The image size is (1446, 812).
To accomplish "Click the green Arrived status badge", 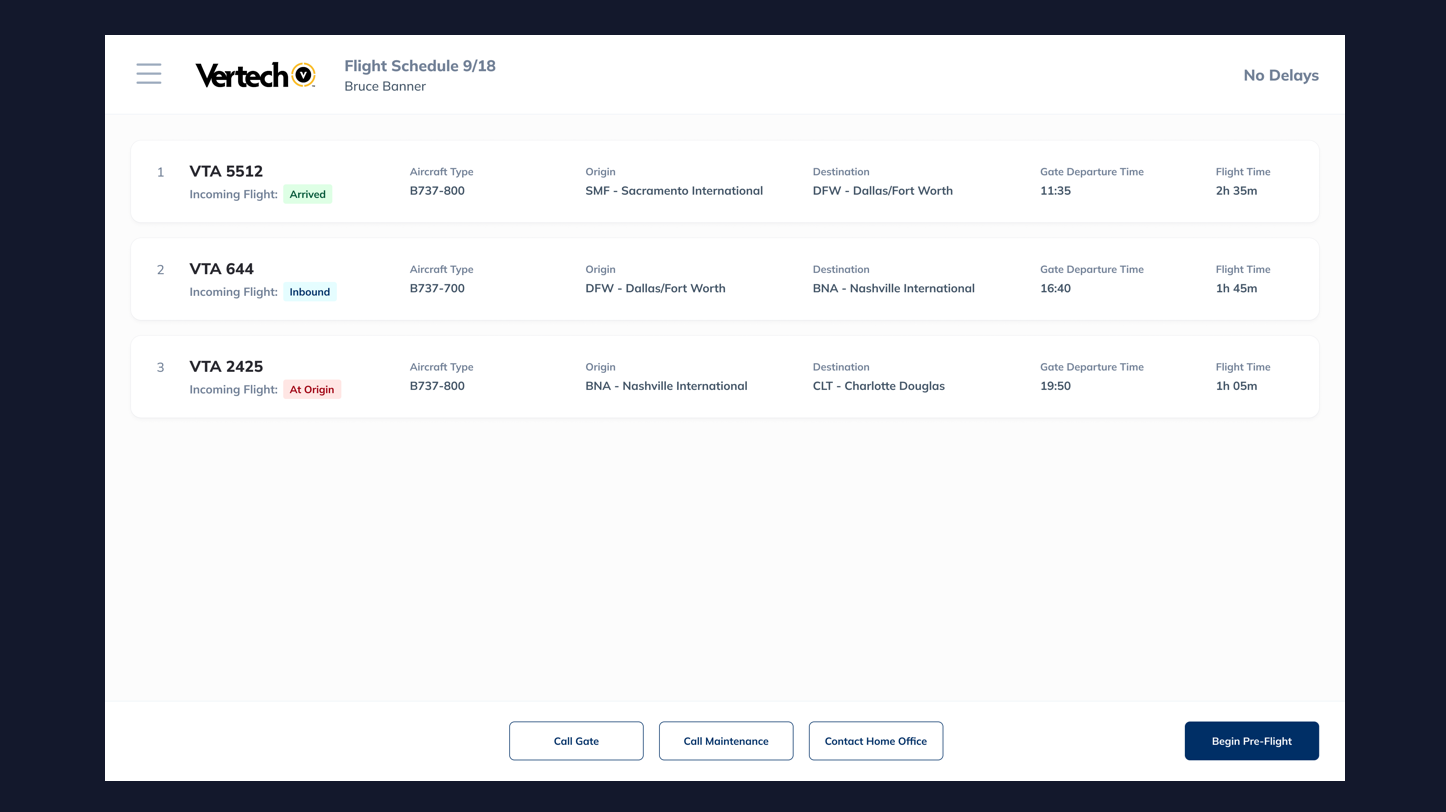I will pos(307,195).
